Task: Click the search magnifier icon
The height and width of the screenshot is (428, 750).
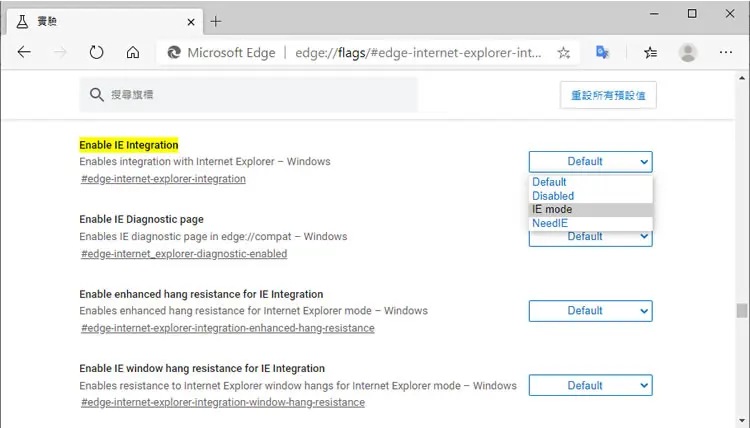Action: click(97, 95)
